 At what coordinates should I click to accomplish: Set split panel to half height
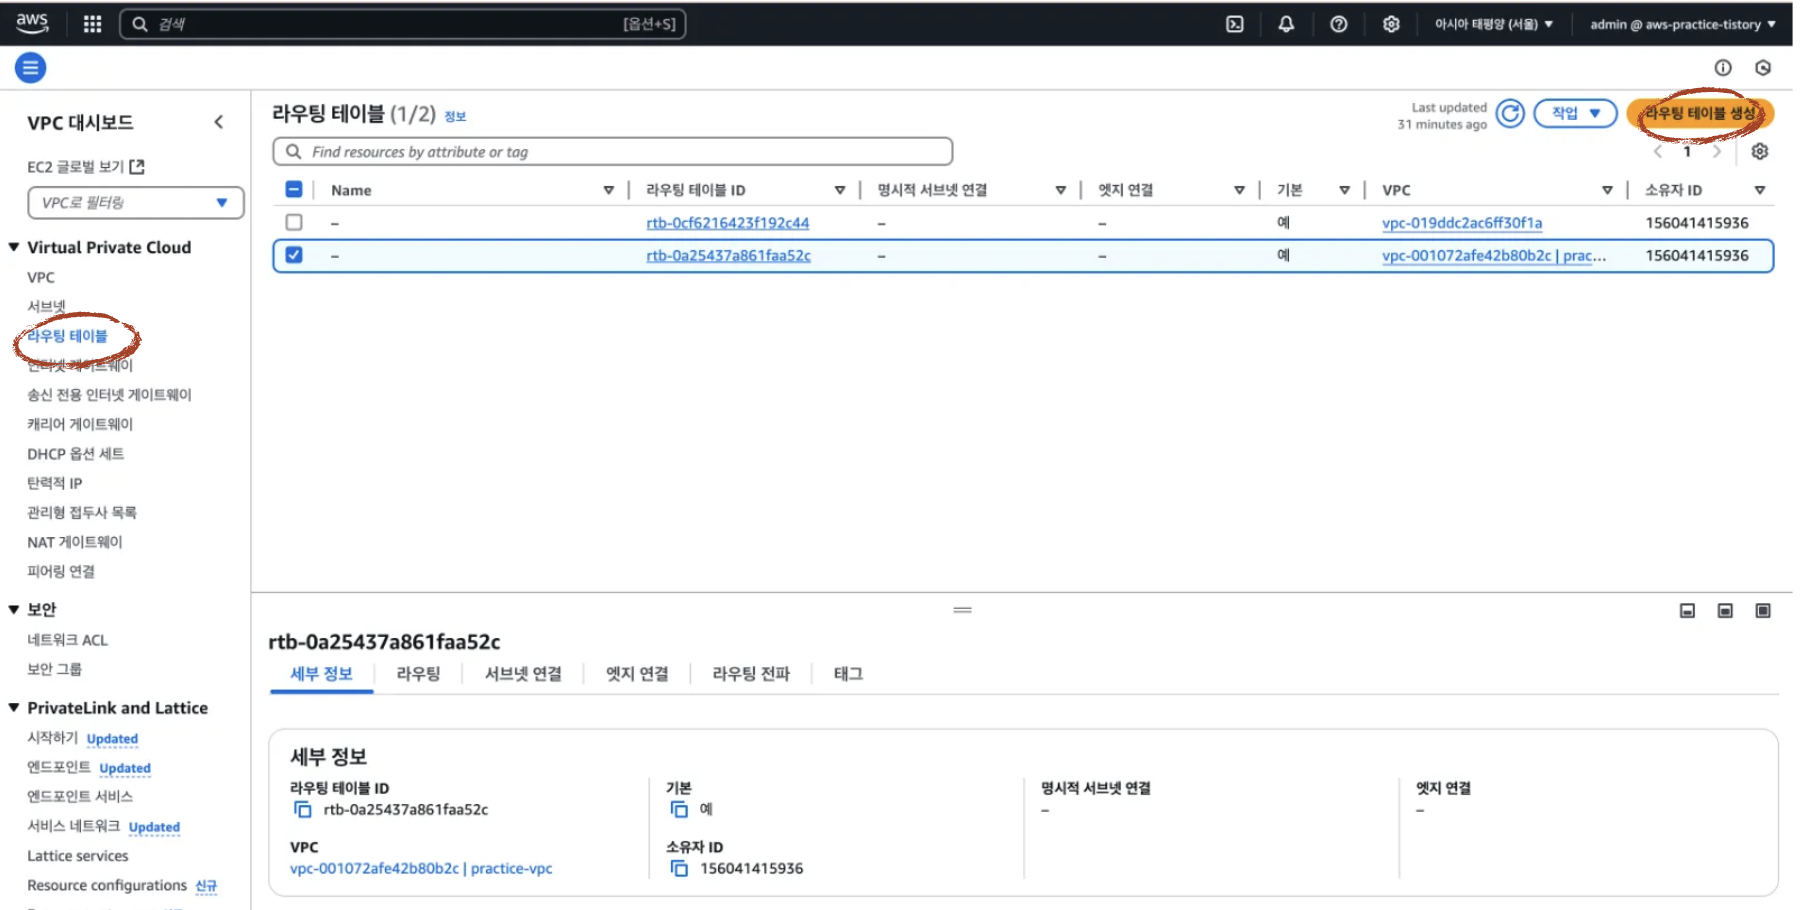[x=1725, y=611]
